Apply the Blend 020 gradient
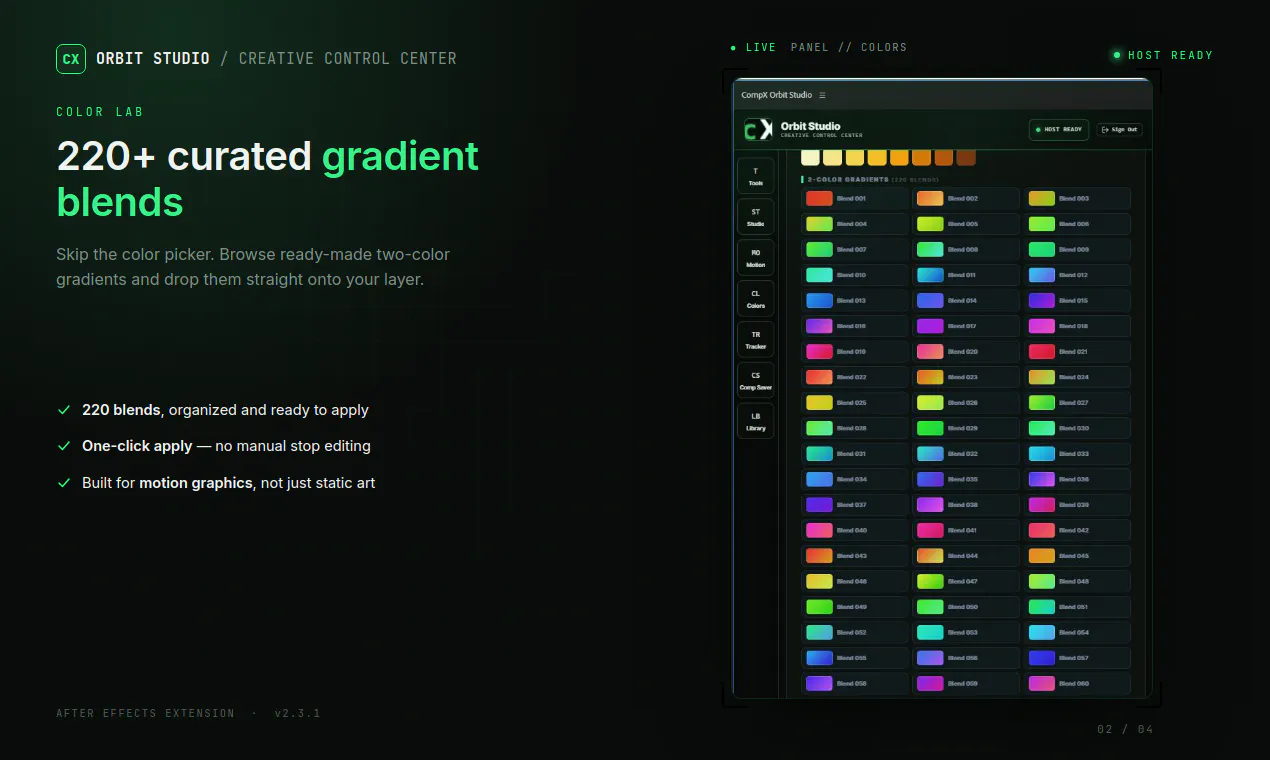Image resolution: width=1270 pixels, height=760 pixels. (x=966, y=351)
